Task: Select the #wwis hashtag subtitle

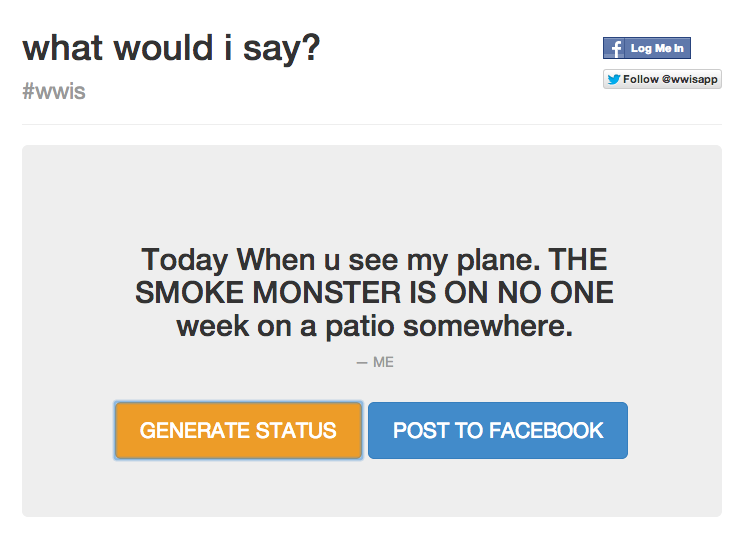Action: pyautogui.click(x=53, y=92)
